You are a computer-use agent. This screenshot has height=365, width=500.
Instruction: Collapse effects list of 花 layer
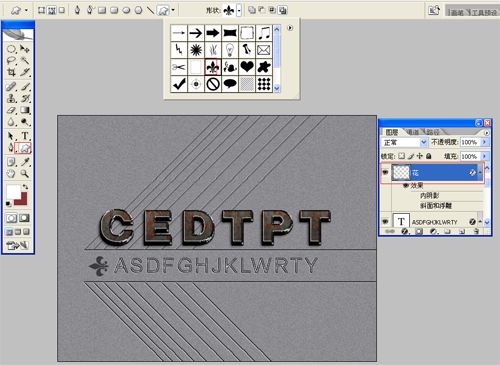coord(480,173)
